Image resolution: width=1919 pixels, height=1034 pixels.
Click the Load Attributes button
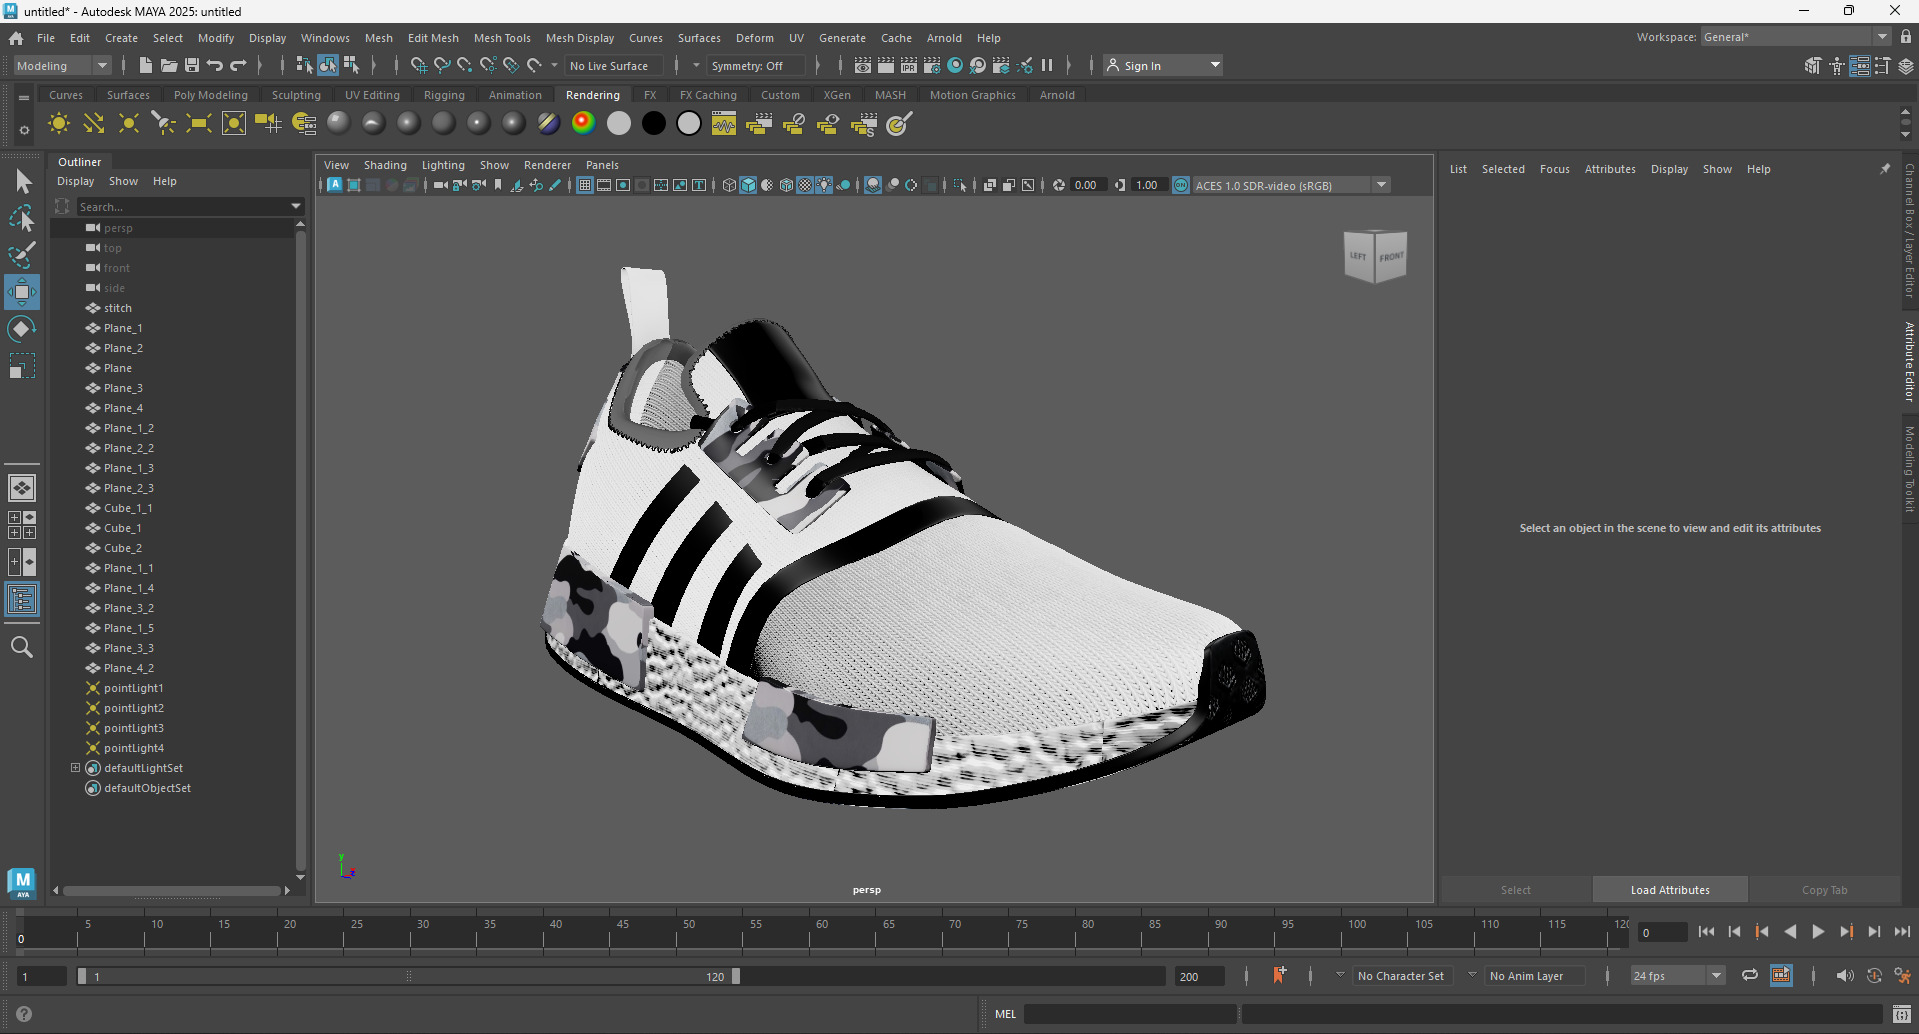[1670, 890]
